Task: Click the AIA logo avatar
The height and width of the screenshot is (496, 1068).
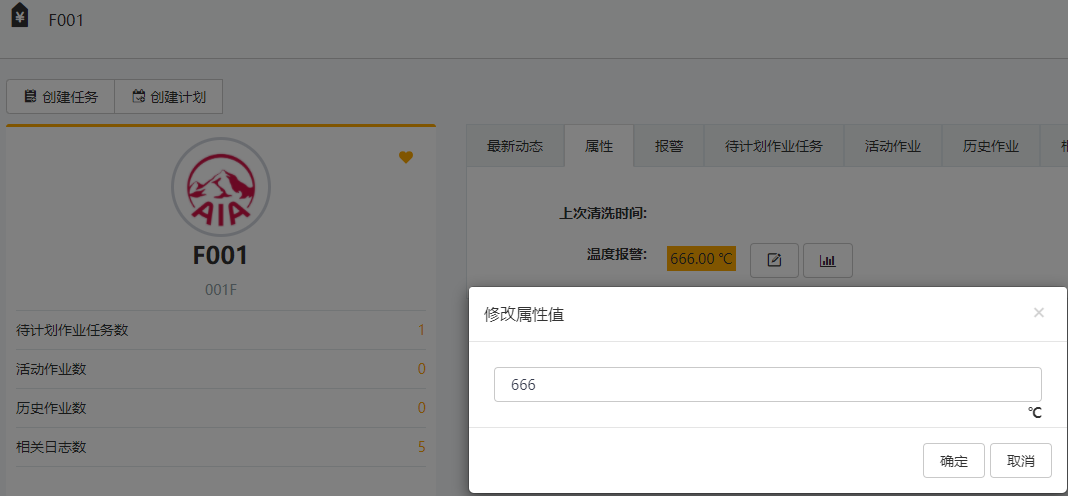Action: pos(220,186)
